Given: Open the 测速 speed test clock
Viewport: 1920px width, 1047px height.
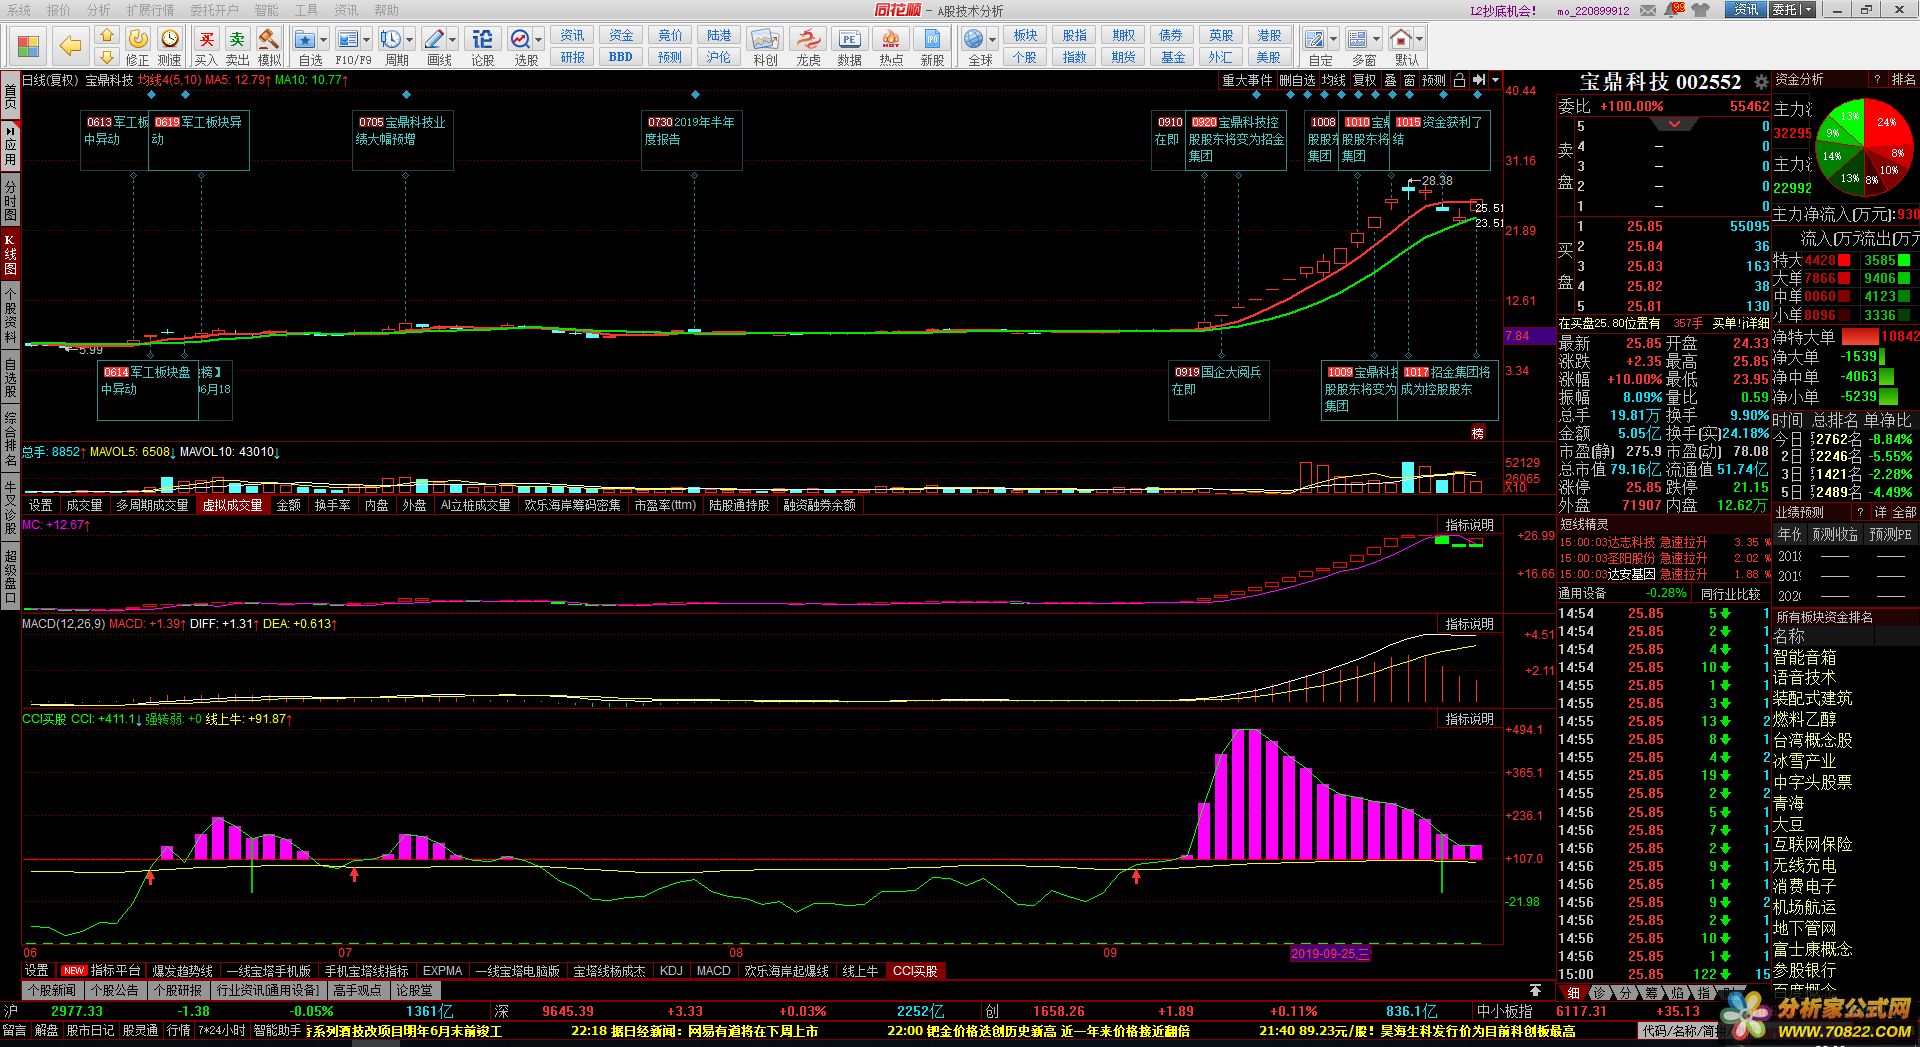Looking at the screenshot, I should [170, 46].
